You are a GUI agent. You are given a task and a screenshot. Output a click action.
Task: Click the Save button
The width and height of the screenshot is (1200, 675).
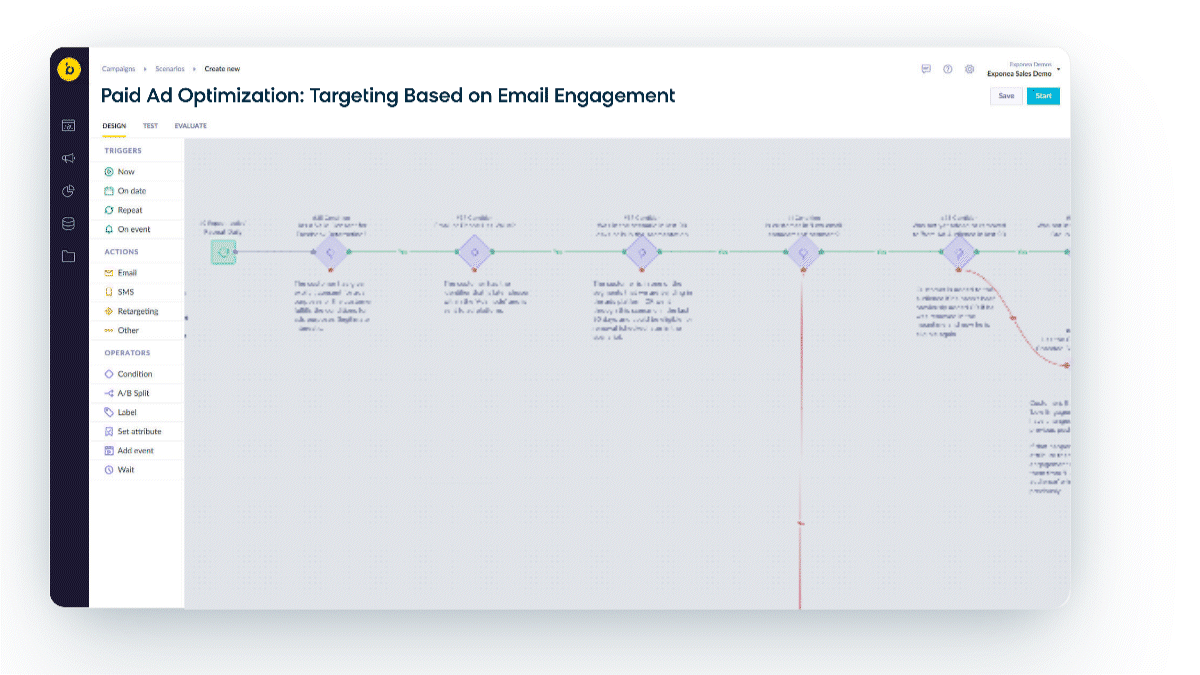[1006, 96]
